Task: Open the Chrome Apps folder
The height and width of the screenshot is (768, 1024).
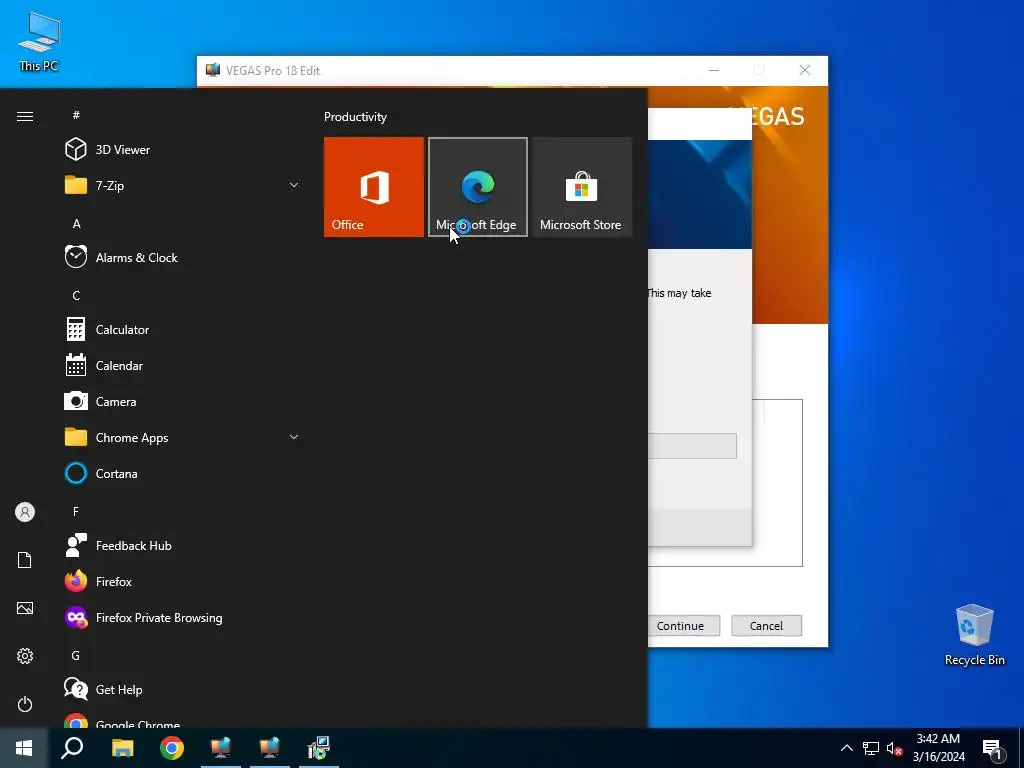Action: click(182, 438)
